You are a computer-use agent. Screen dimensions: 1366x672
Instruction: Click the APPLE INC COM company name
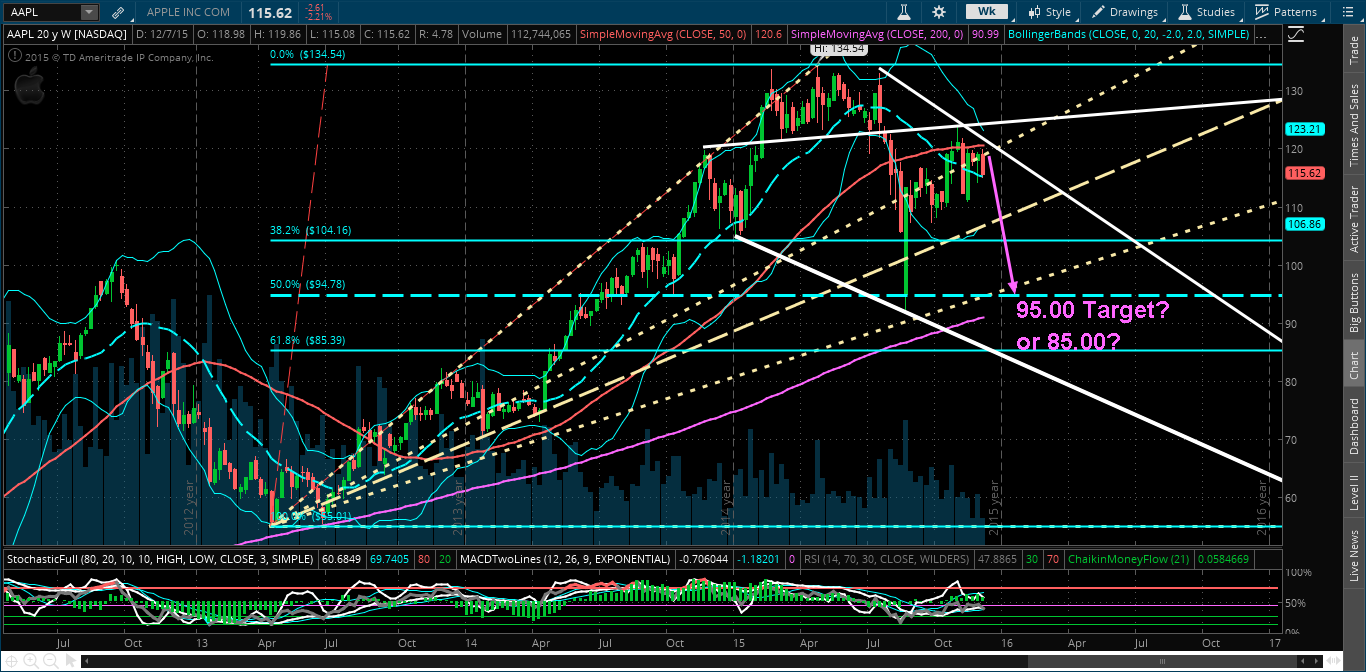188,12
